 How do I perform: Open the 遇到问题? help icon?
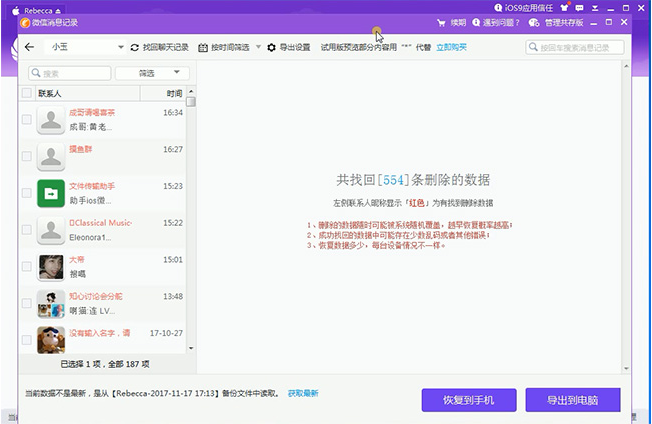point(476,22)
